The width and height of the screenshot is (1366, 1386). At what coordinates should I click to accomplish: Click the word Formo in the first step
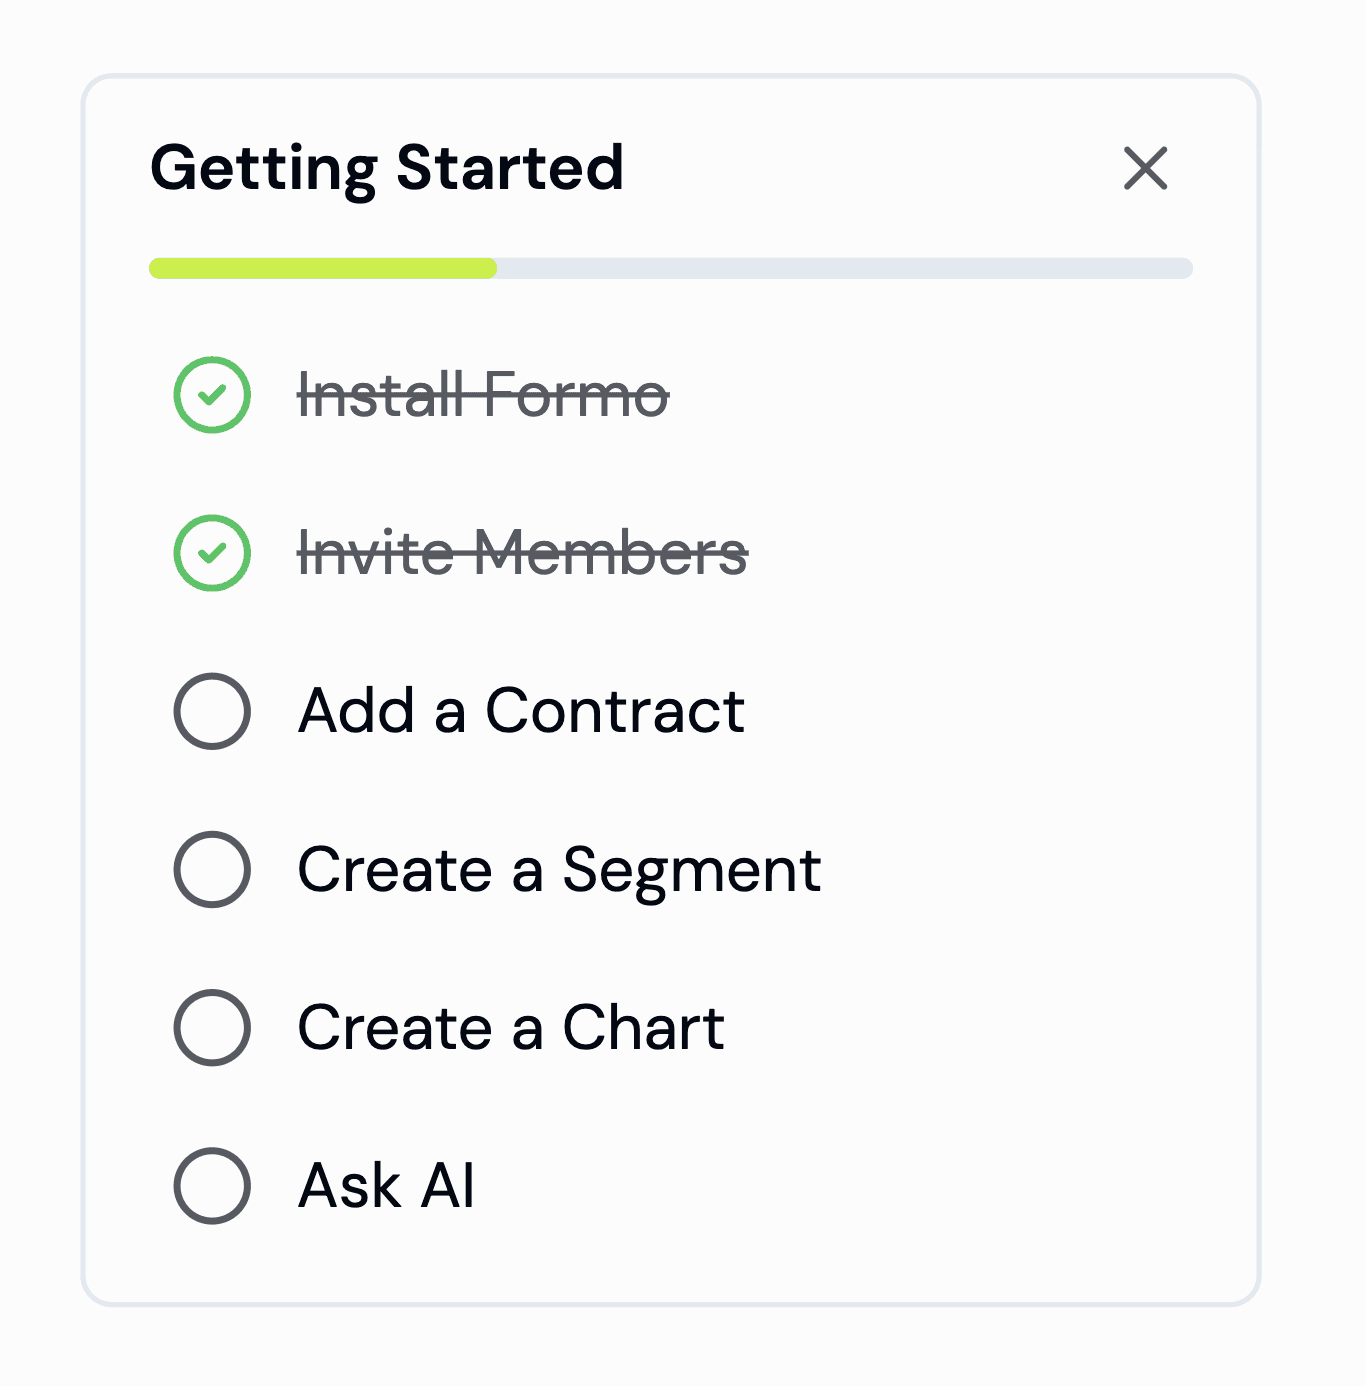click(576, 395)
